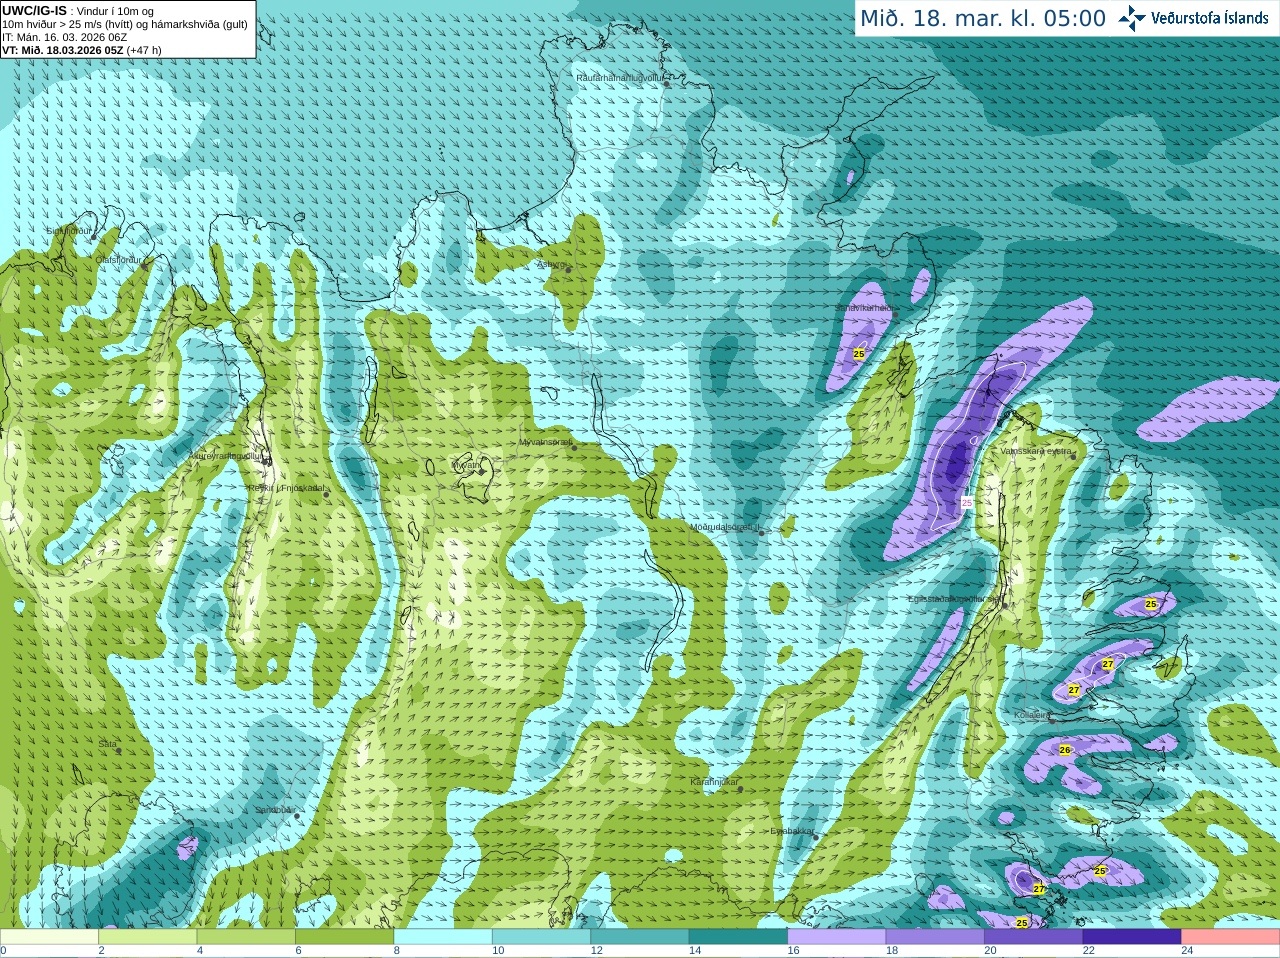Pick the 4–6 m/s legend swatch
Viewport: 1280px width, 958px height.
point(246,937)
